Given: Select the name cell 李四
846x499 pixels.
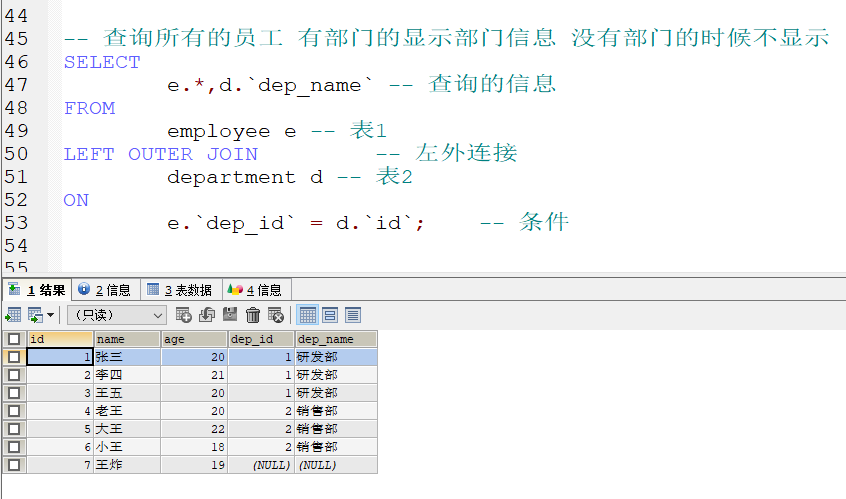Looking at the screenshot, I should click(x=127, y=375).
